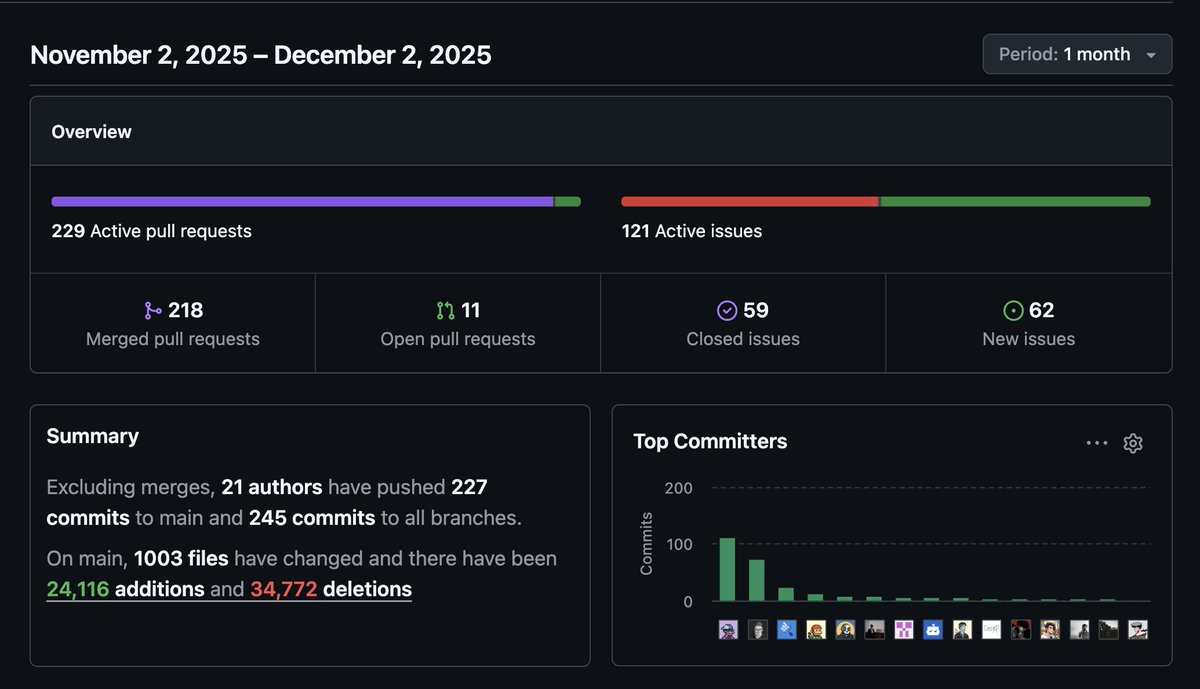Click the closed issues checkmark circle icon
The image size is (1200, 689).
(728, 310)
